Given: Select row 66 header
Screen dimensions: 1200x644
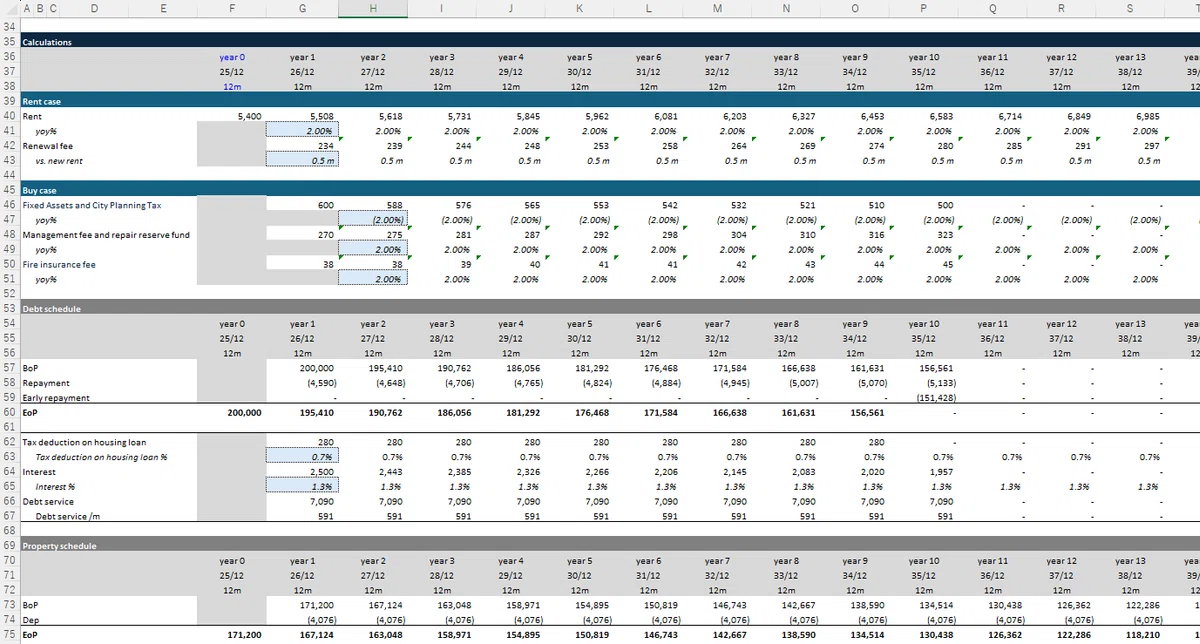Looking at the screenshot, I should 9,501.
